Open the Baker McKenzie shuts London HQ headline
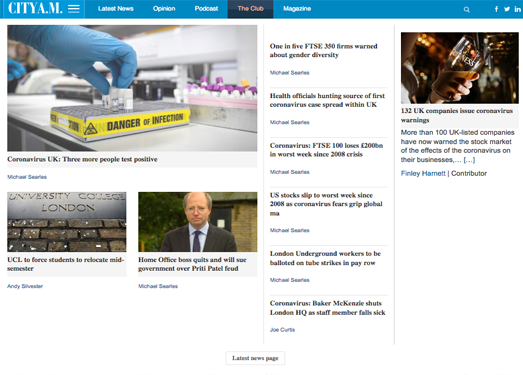 click(x=327, y=308)
